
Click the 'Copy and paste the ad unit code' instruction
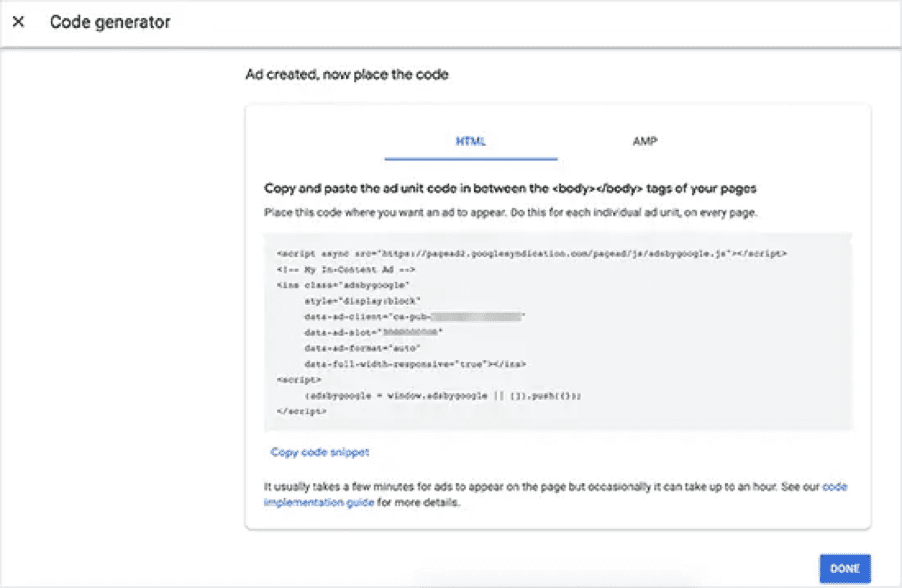[x=510, y=189]
